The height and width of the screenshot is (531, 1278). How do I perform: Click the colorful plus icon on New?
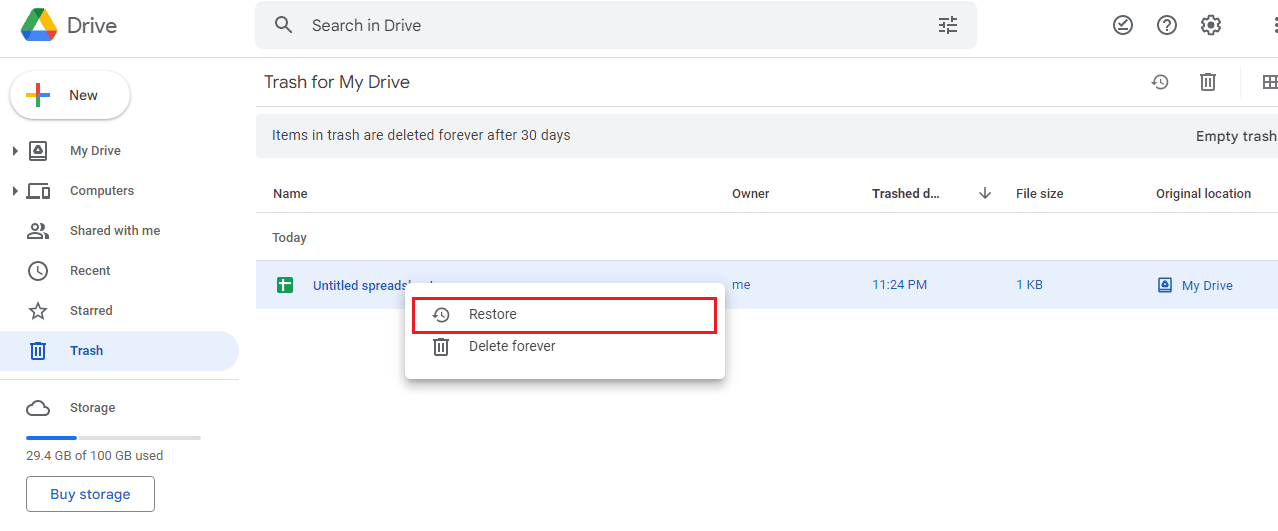[38, 96]
